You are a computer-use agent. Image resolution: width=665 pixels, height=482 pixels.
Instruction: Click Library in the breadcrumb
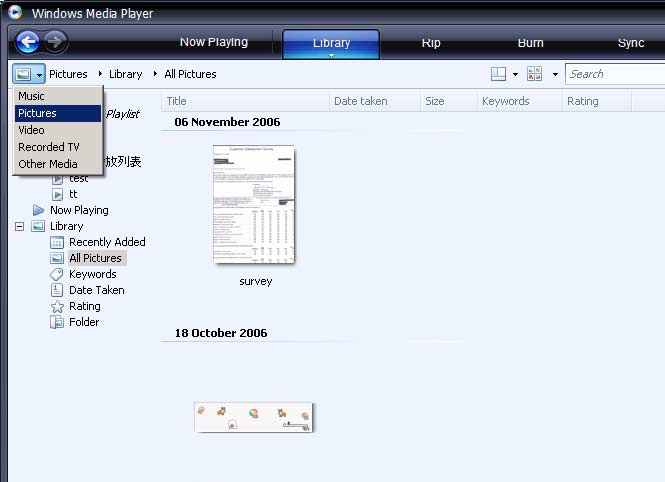point(125,74)
